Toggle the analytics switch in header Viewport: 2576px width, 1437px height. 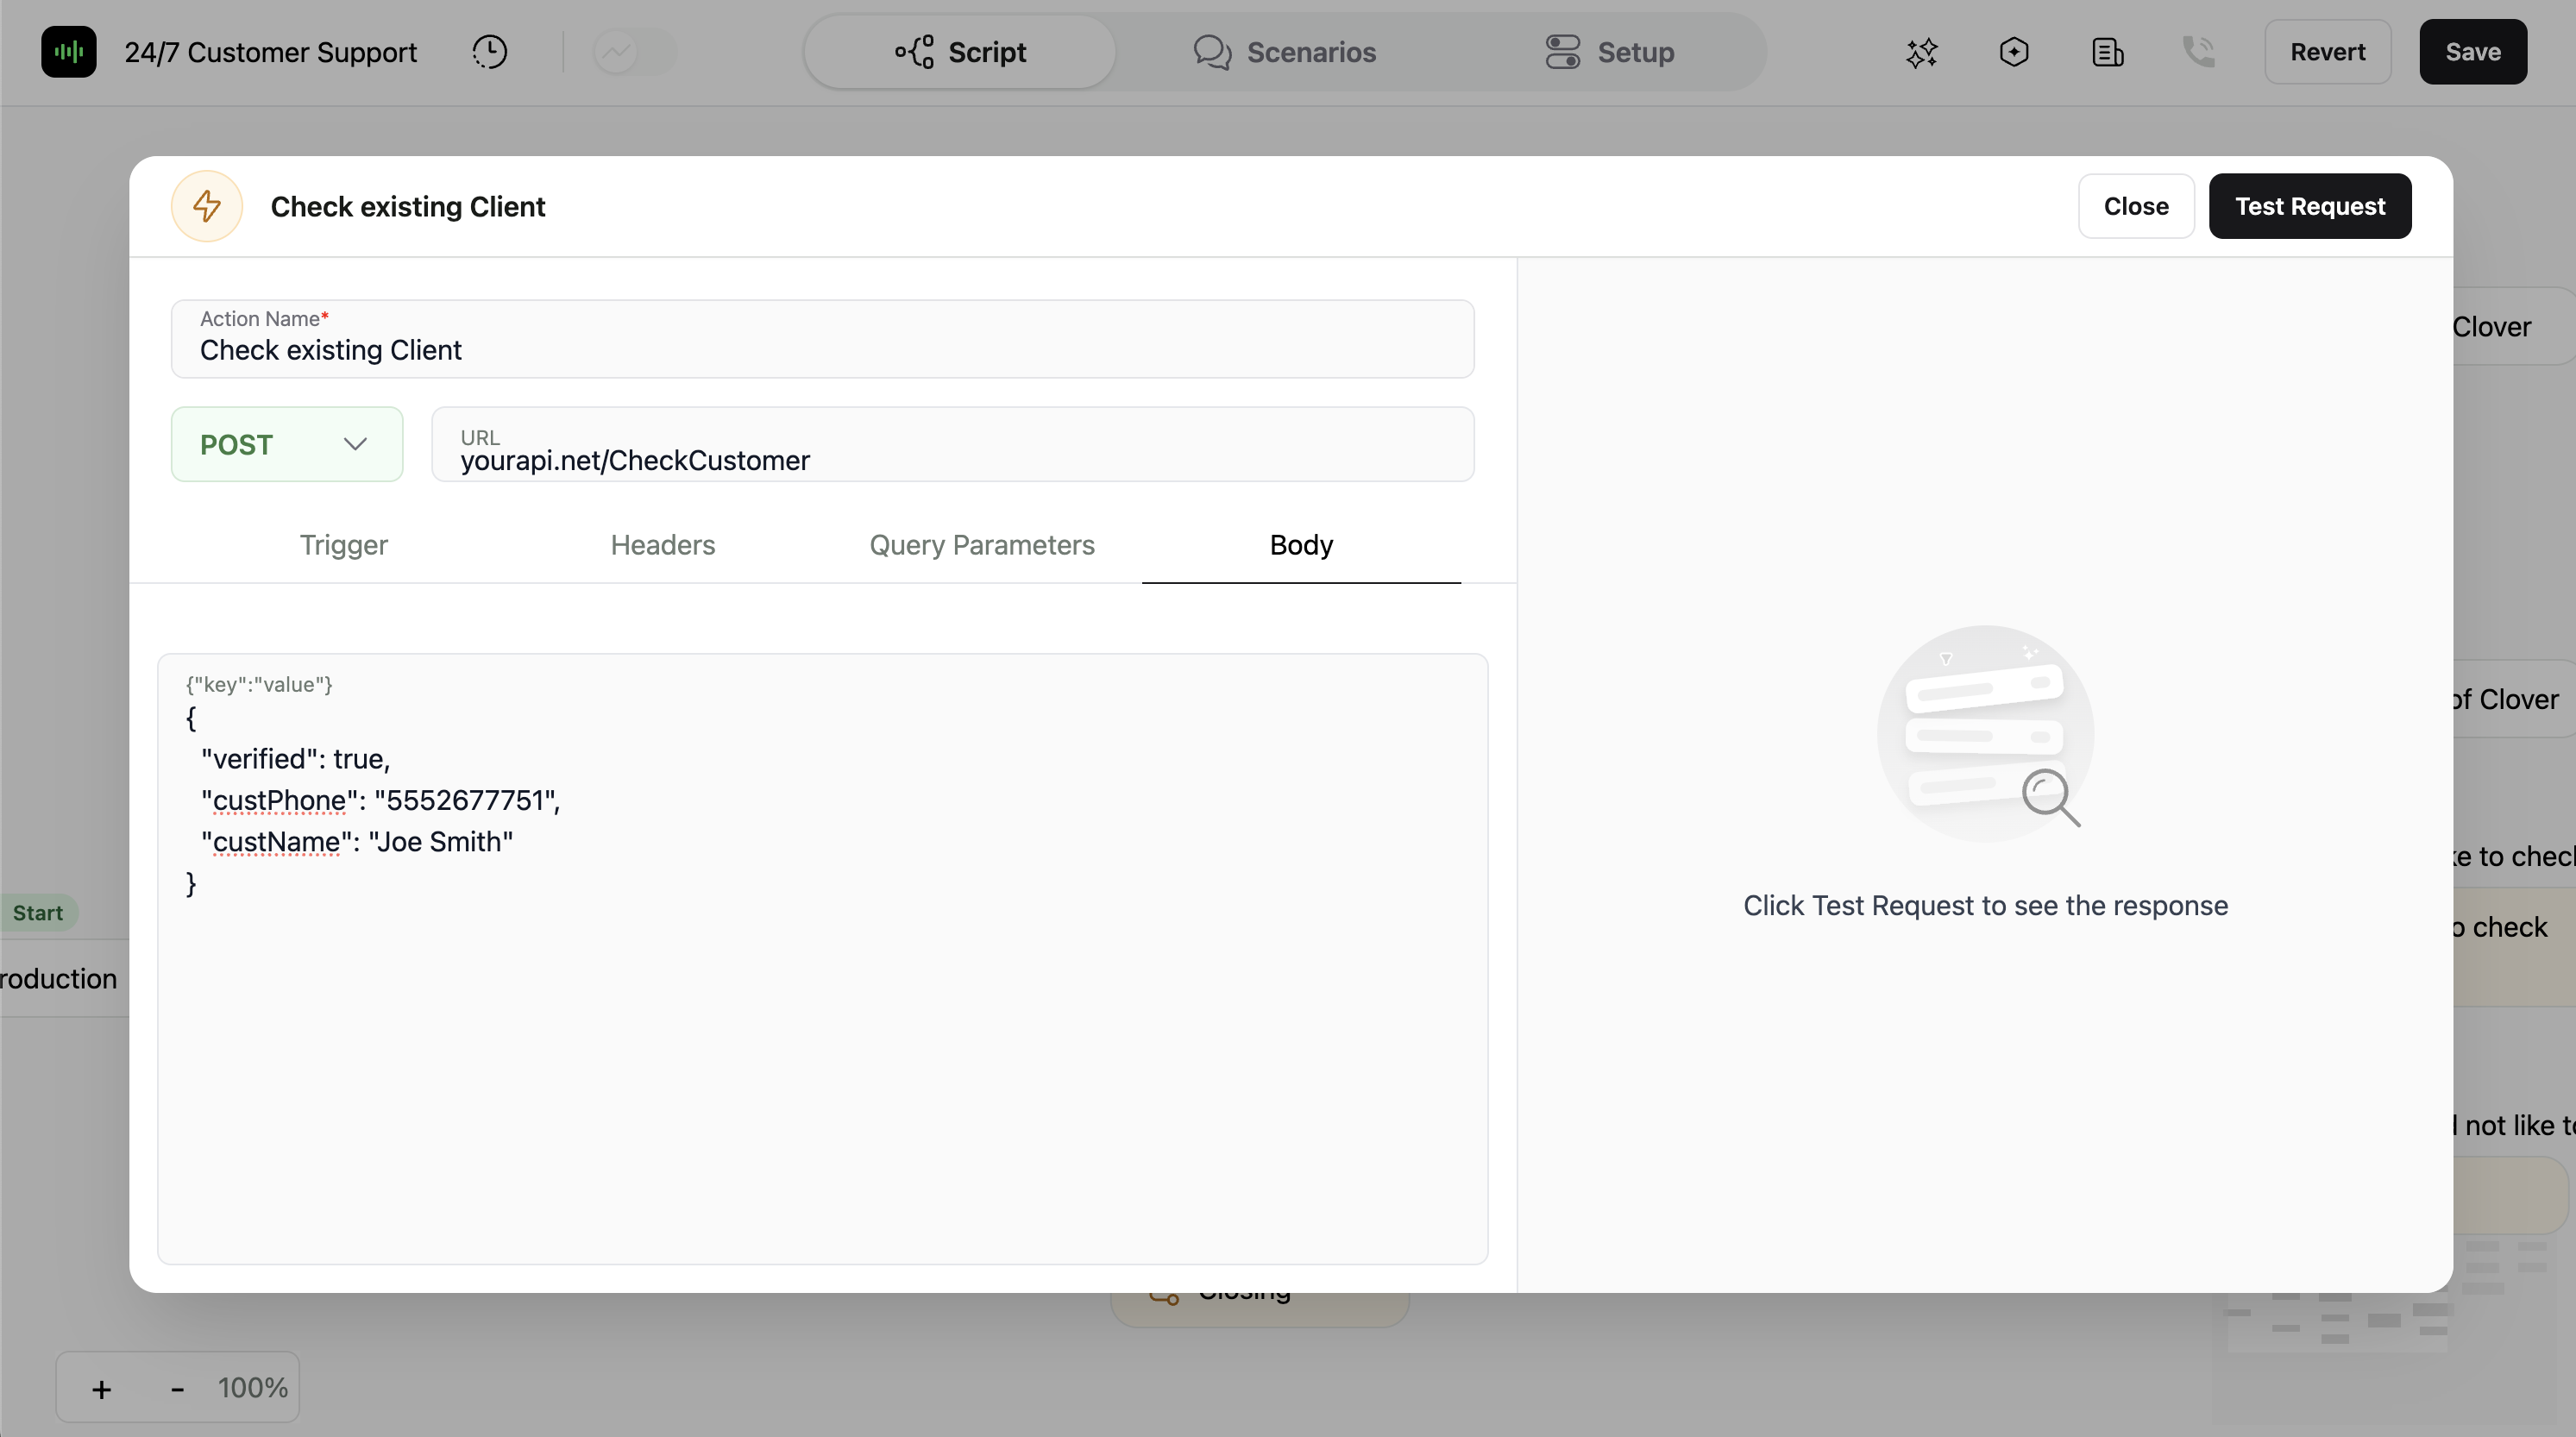(x=634, y=52)
